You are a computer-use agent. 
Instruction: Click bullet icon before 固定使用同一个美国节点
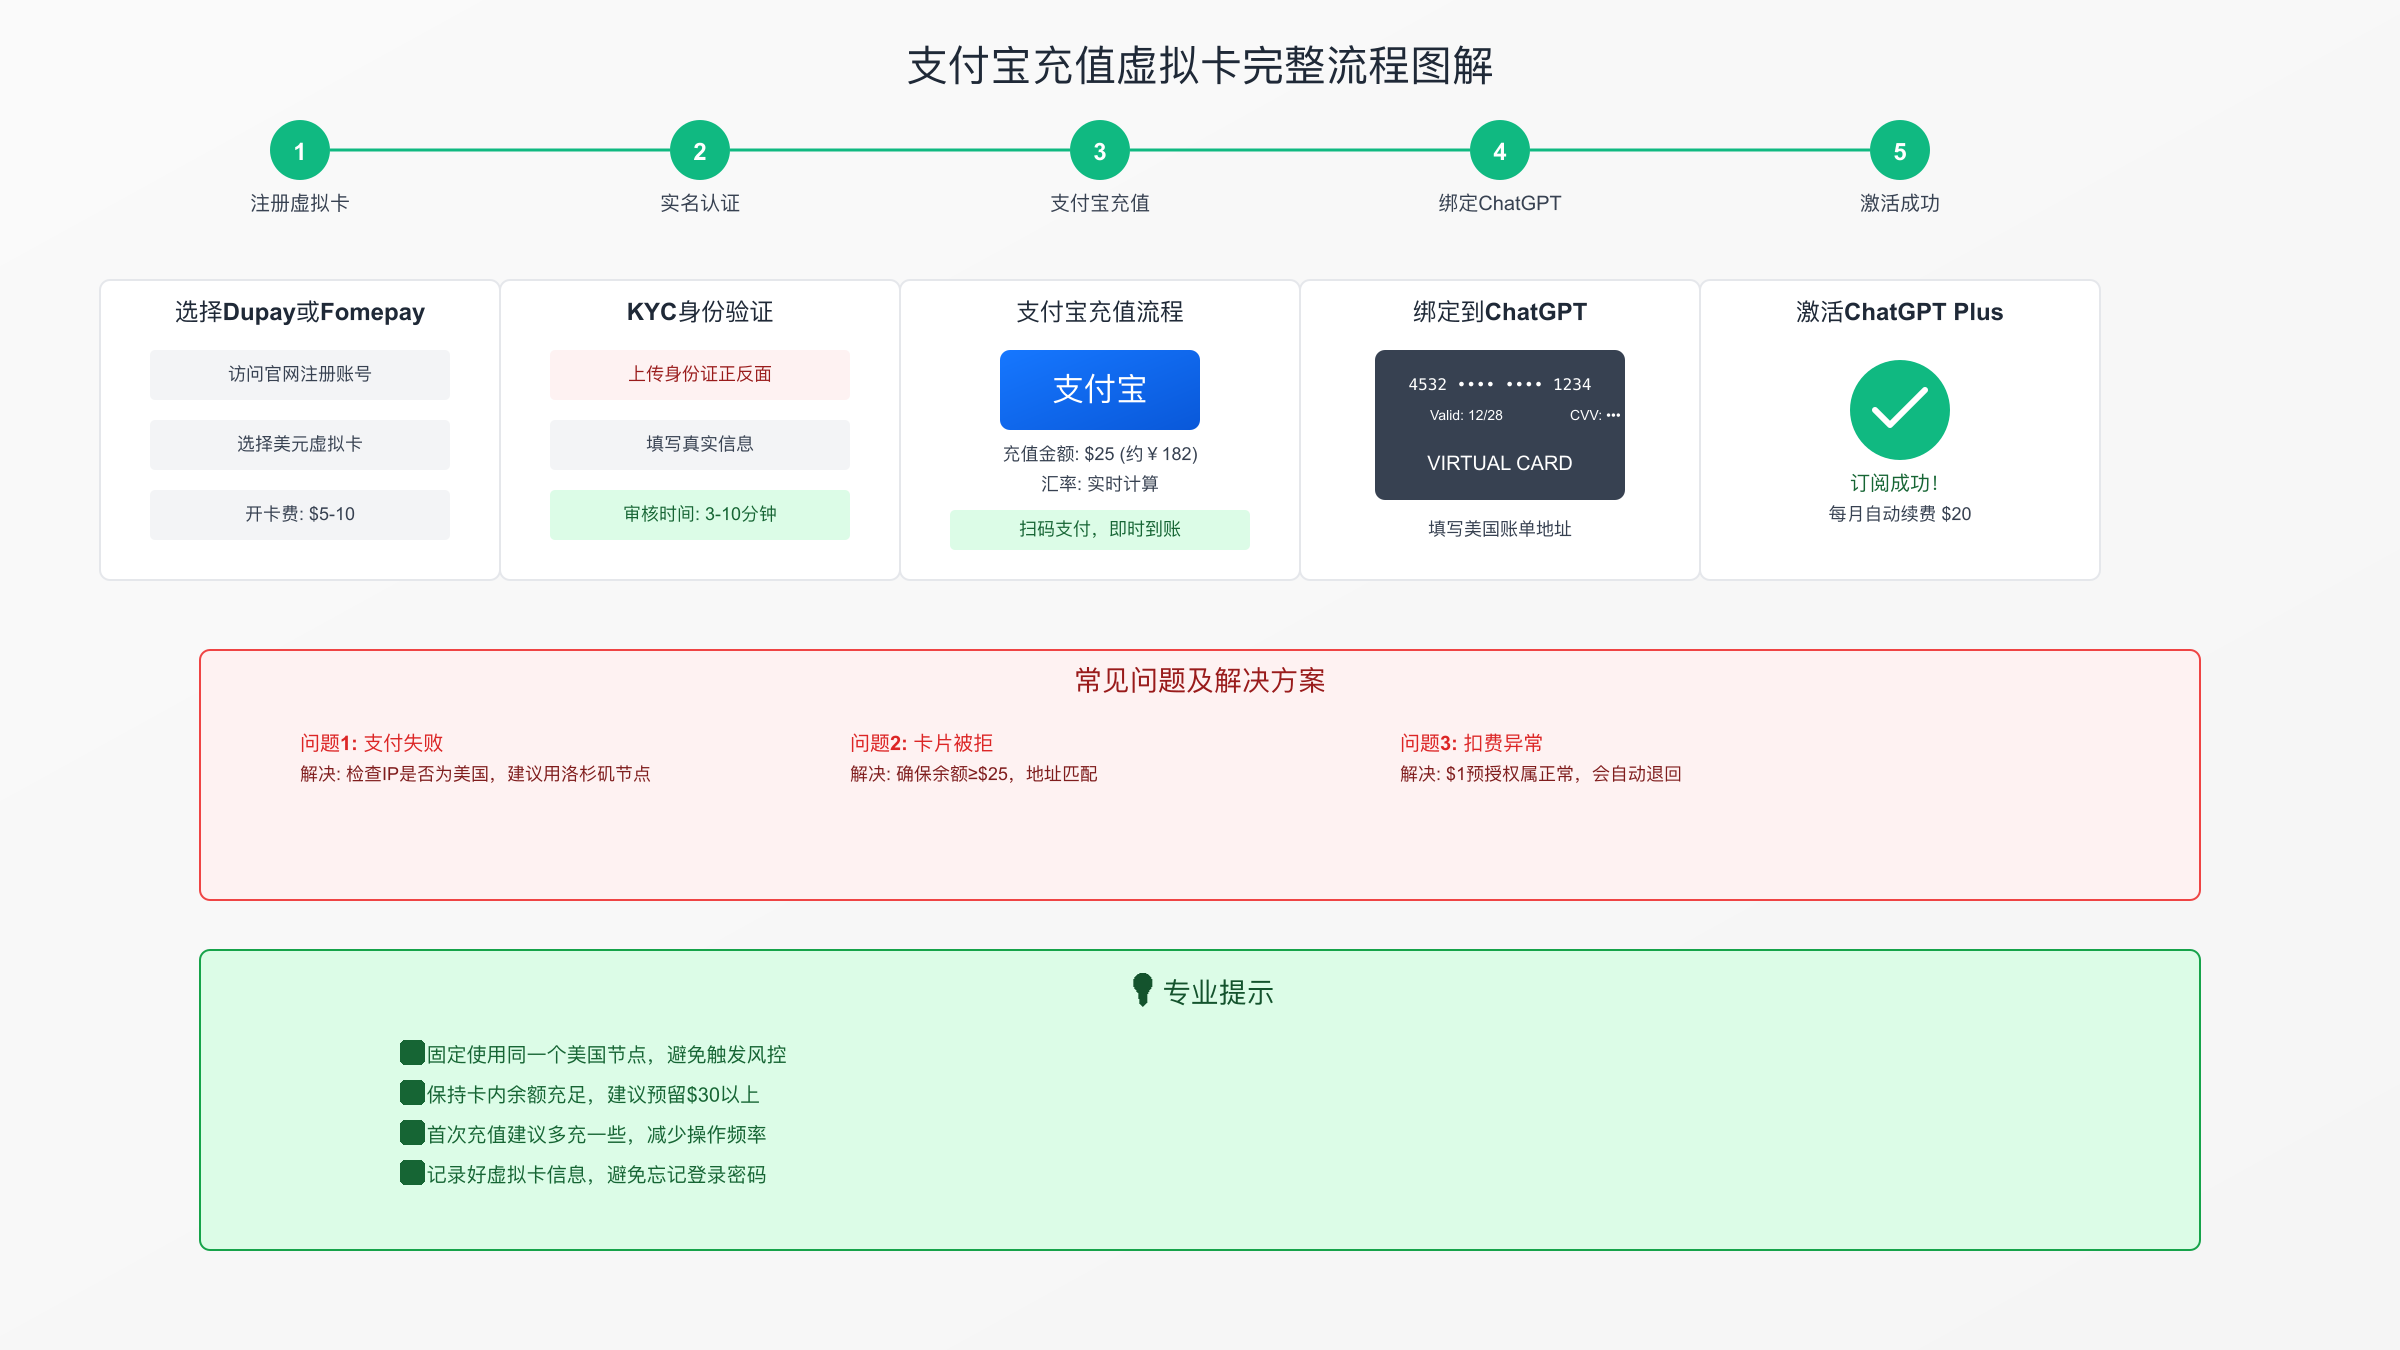412,1053
